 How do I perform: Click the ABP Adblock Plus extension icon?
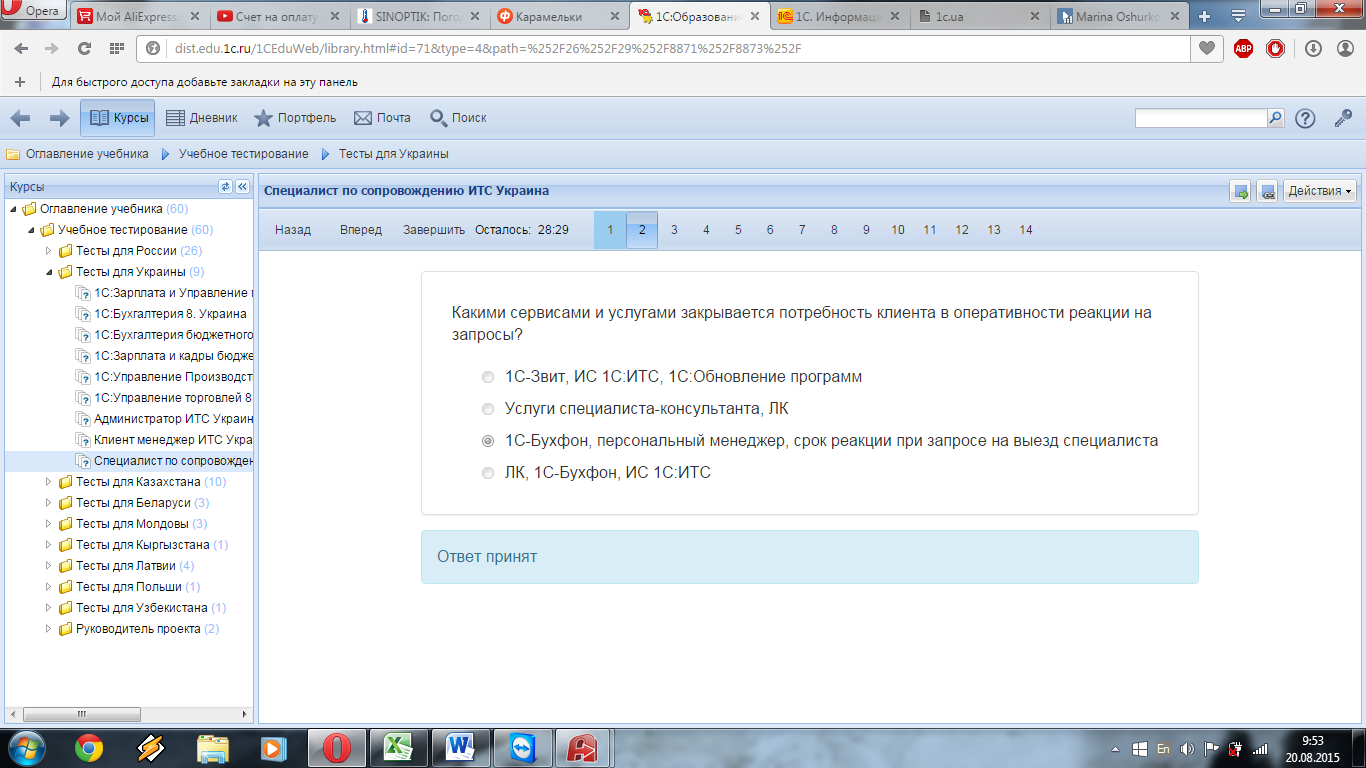[1243, 48]
